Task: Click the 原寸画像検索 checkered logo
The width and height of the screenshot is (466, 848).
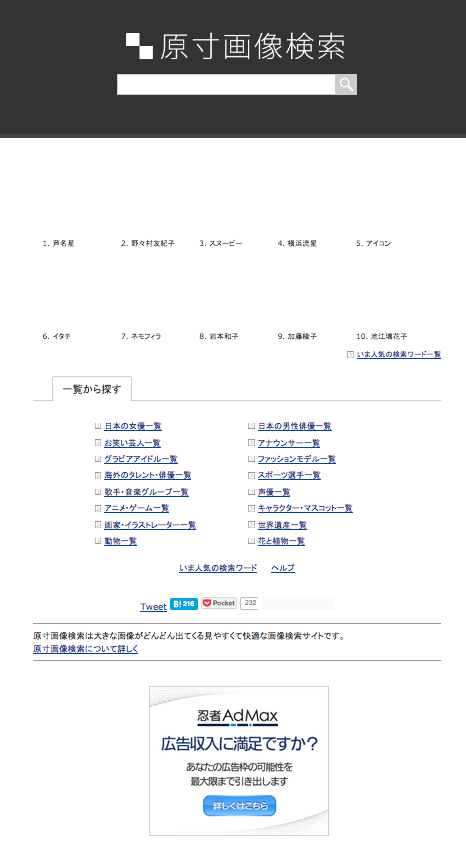Action: coord(236,47)
